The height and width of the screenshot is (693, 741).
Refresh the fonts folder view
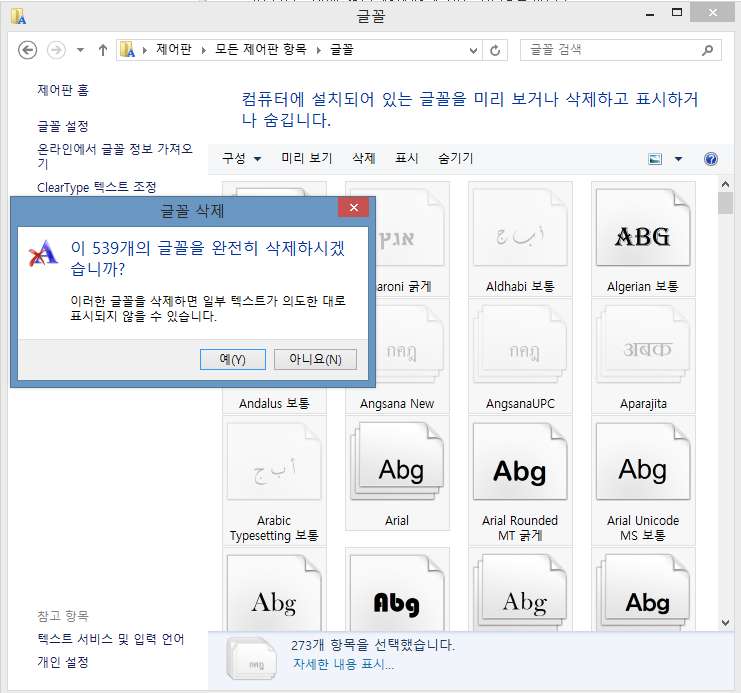tap(495, 50)
